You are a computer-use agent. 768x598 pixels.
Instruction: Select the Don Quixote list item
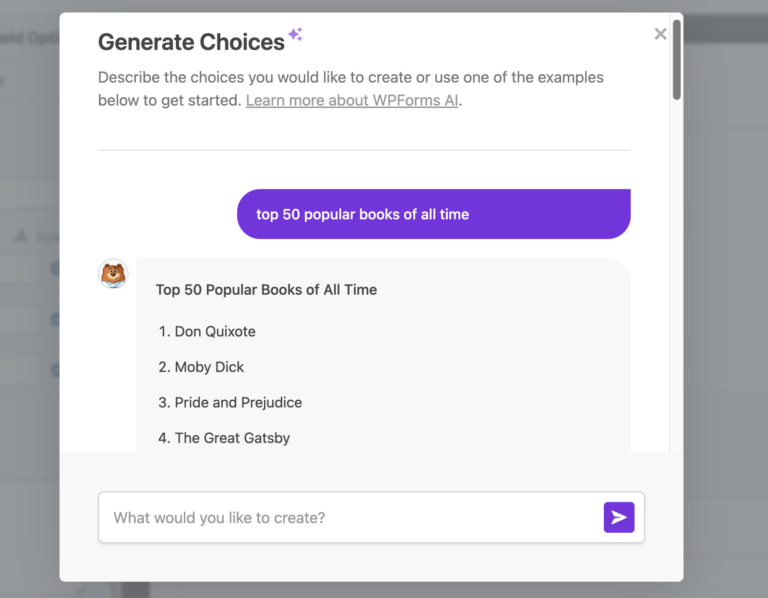[x=214, y=331]
